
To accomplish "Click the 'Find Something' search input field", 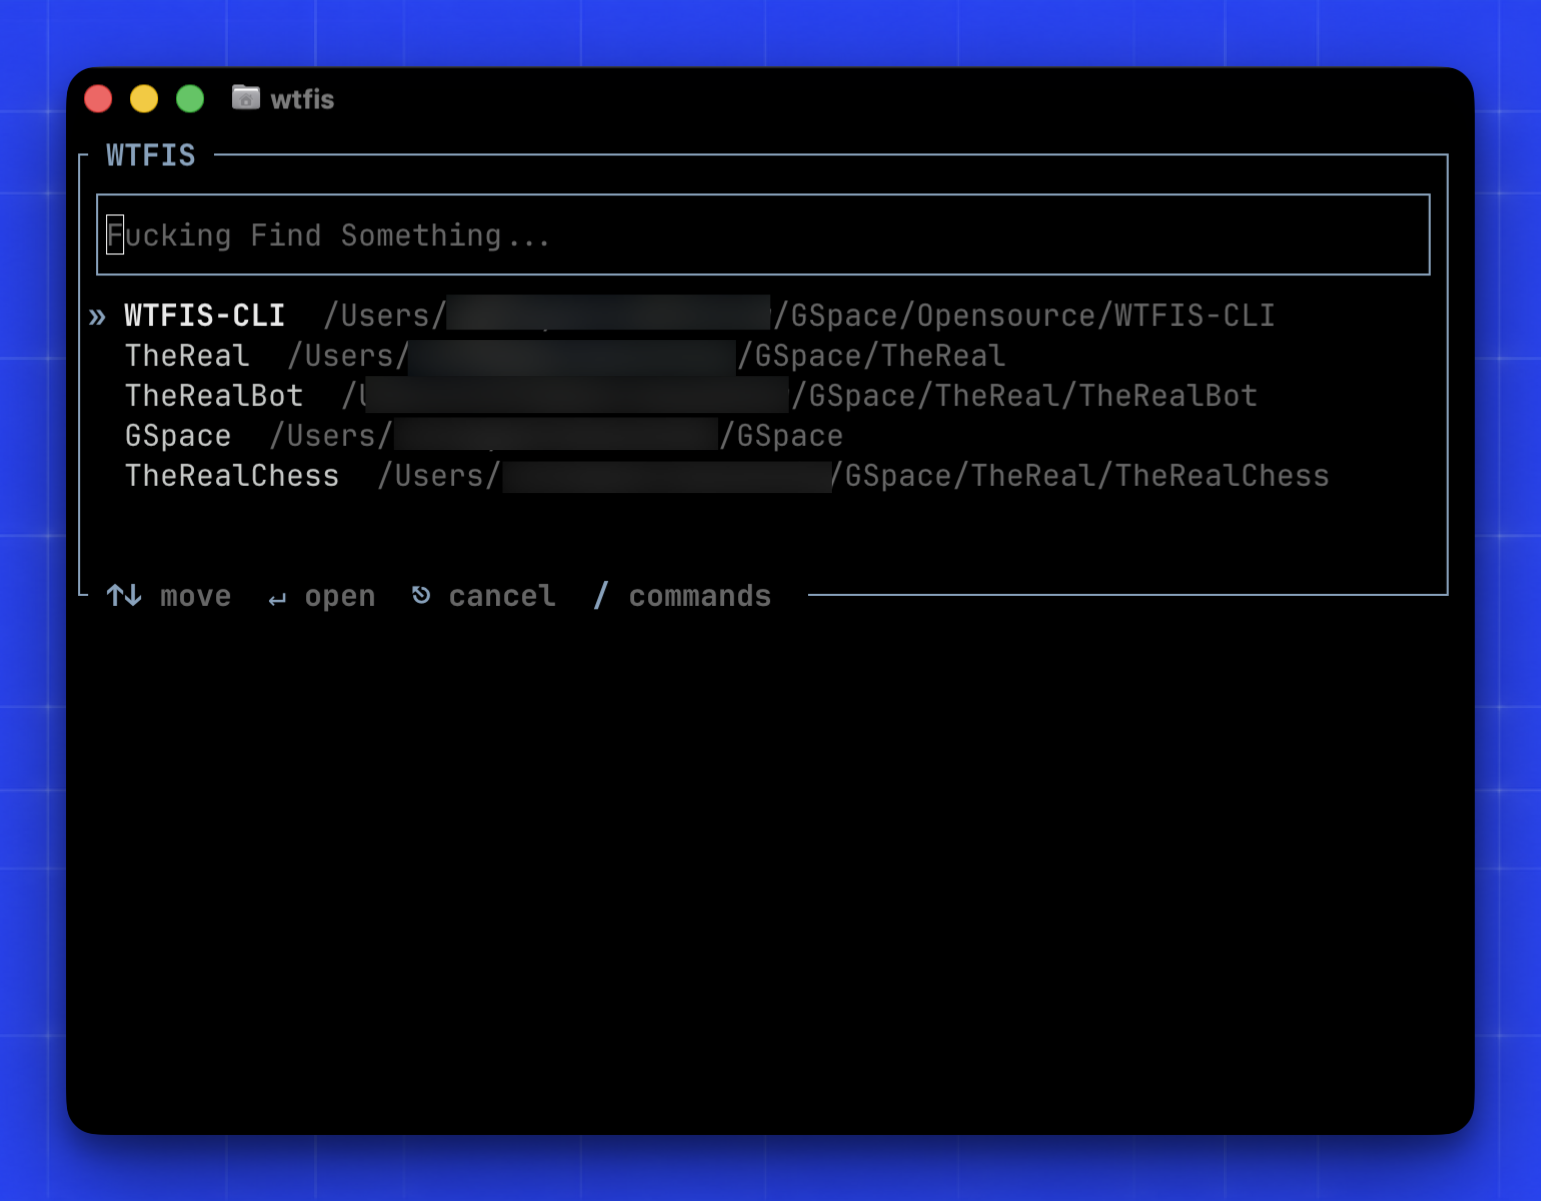I will (763, 235).
